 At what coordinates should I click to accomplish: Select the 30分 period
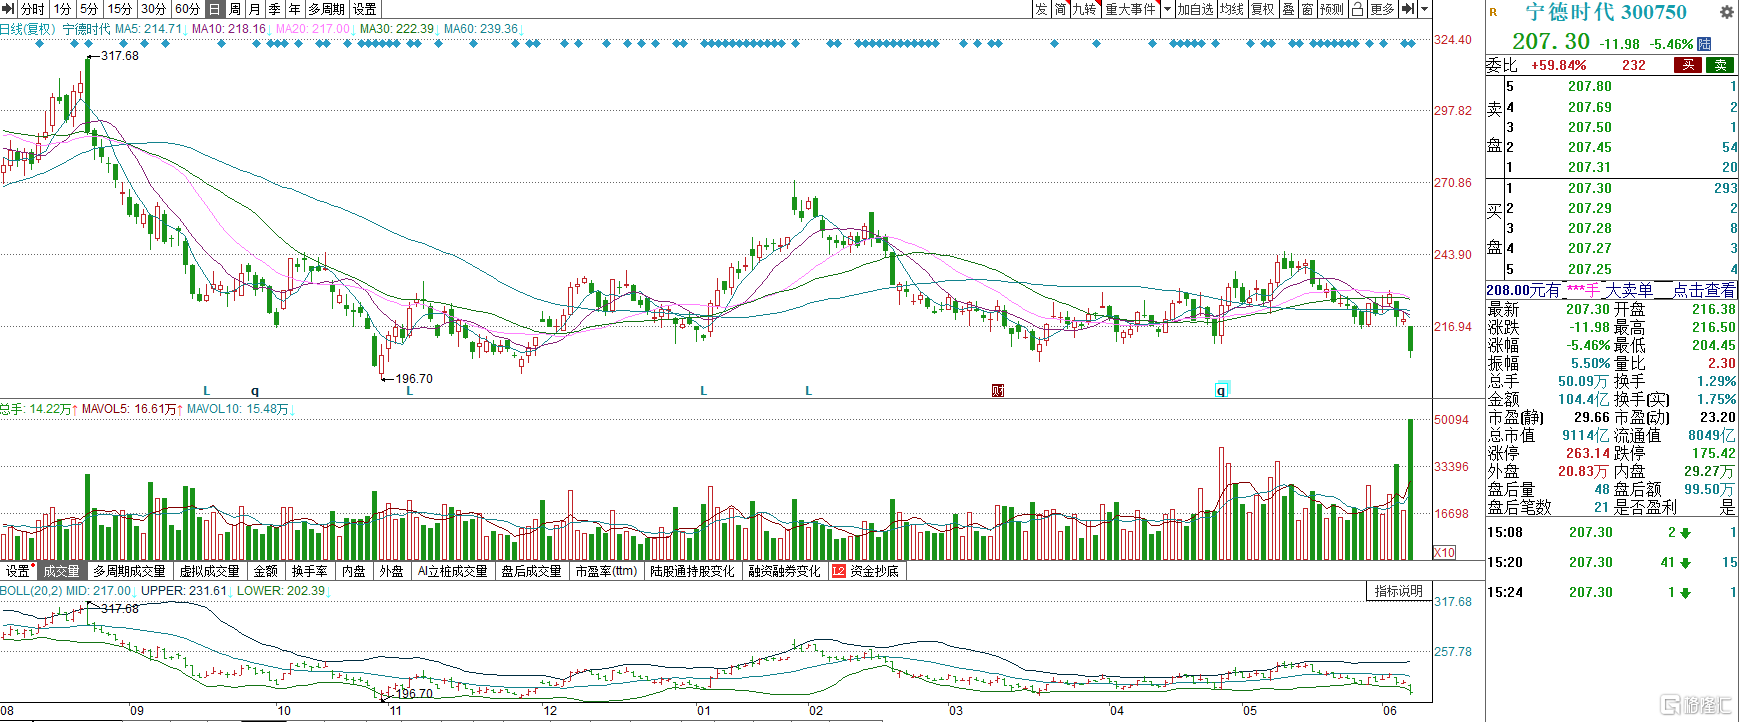coord(153,9)
